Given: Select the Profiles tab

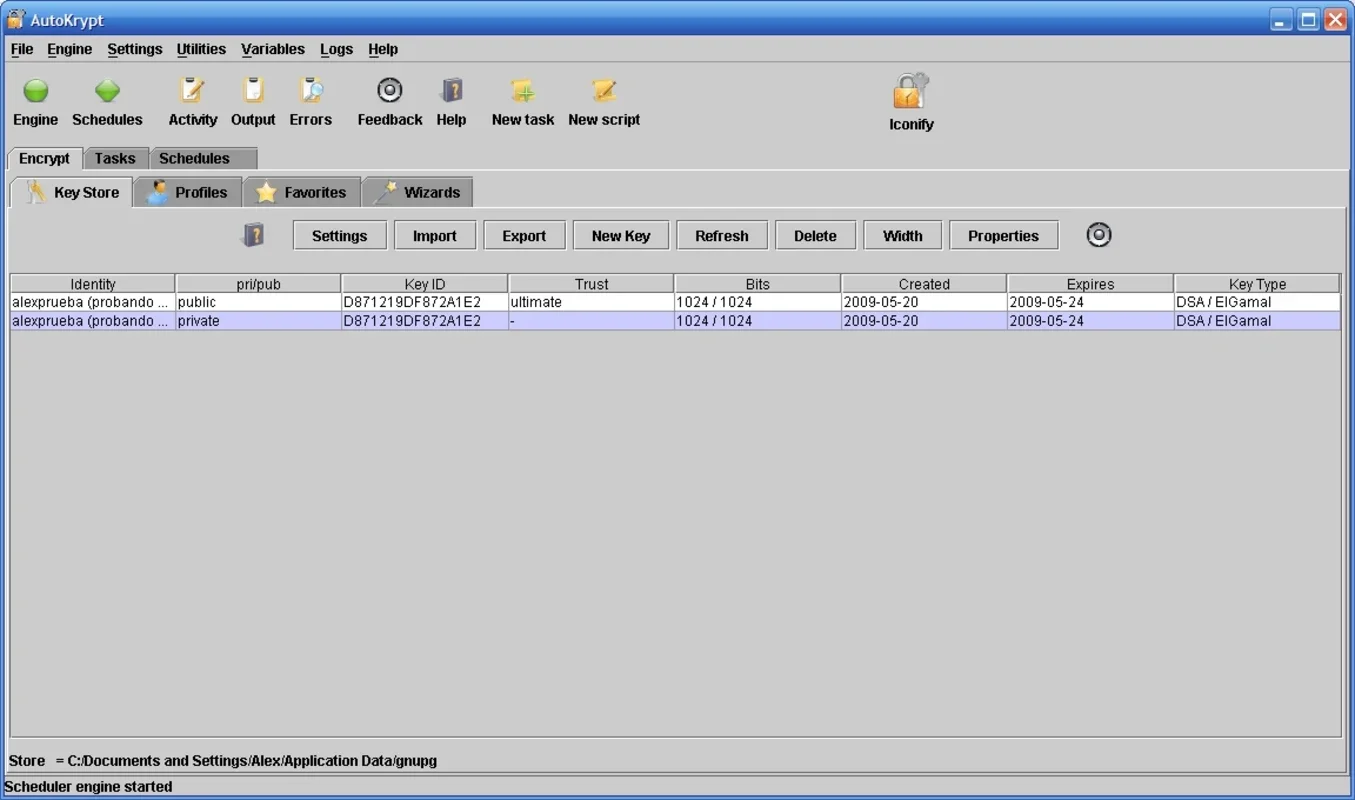Looking at the screenshot, I should [x=187, y=192].
